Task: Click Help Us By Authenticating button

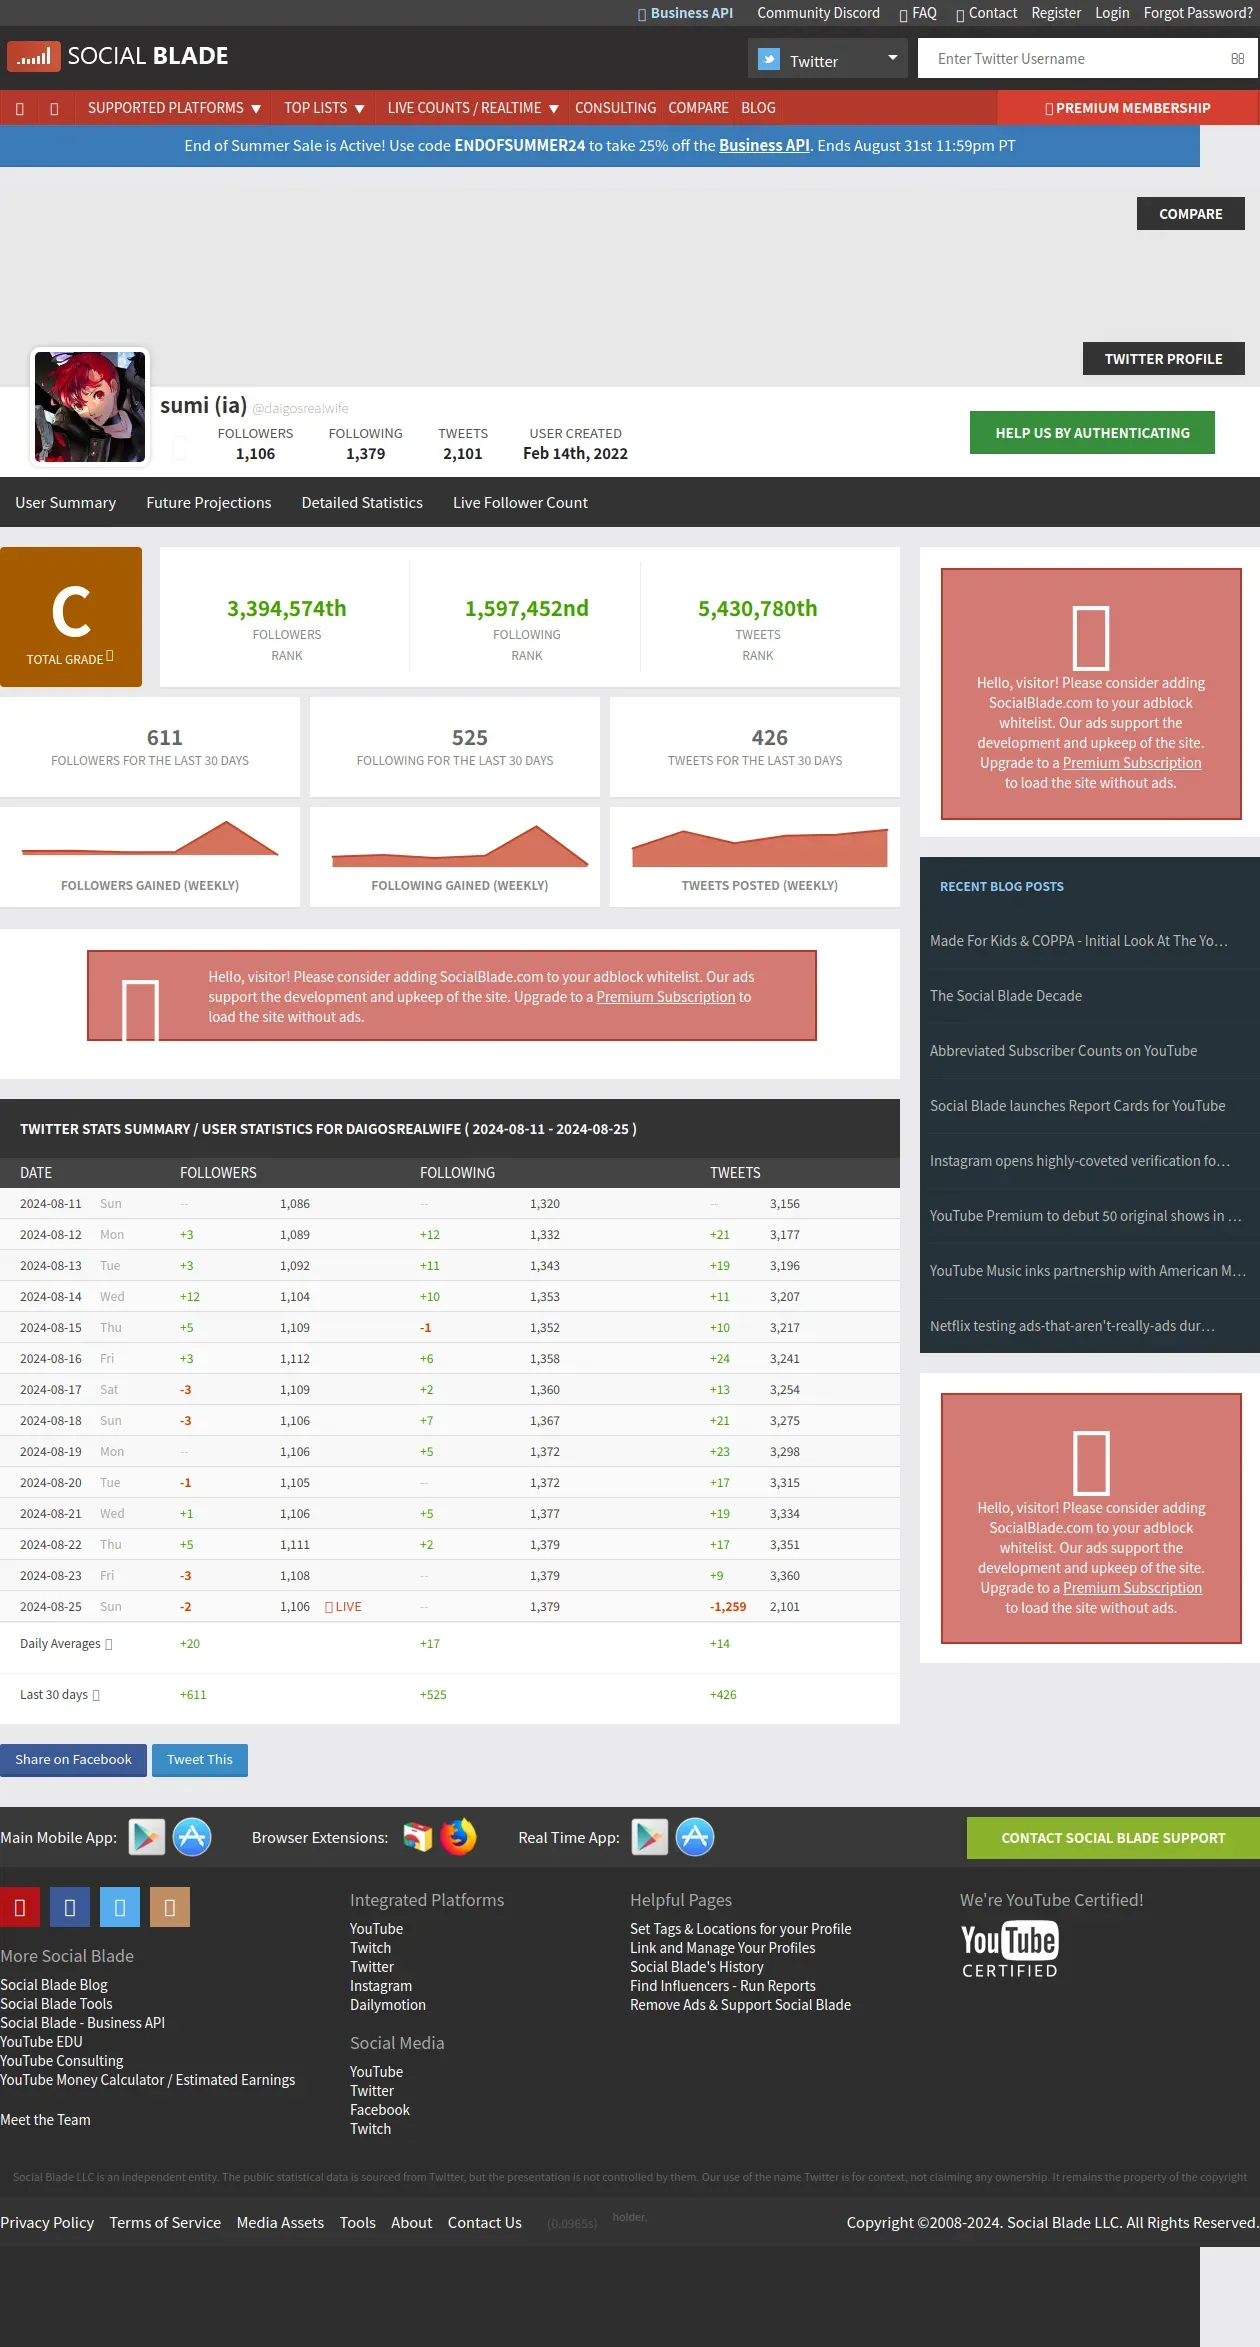Action: point(1092,433)
